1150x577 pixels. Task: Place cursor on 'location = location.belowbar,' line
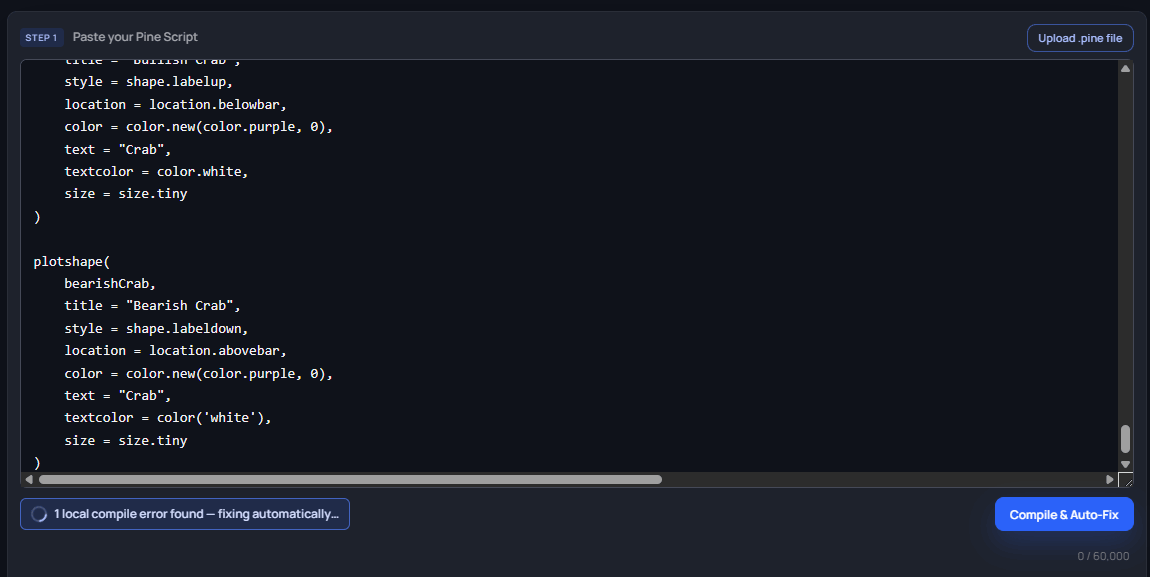[x=175, y=105]
